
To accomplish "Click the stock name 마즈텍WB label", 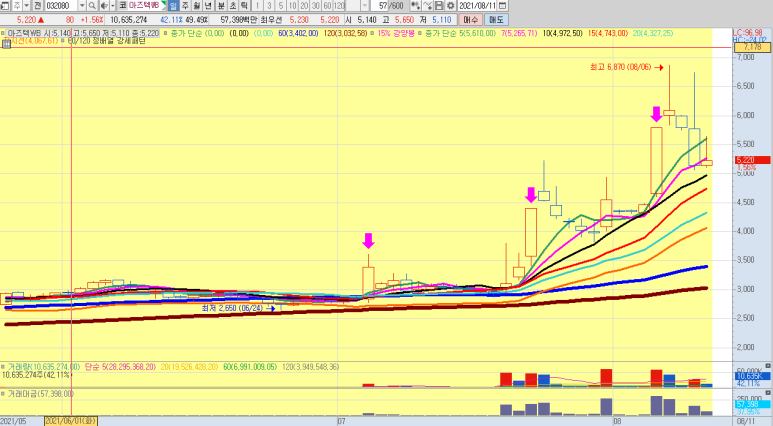I will coord(144,6).
